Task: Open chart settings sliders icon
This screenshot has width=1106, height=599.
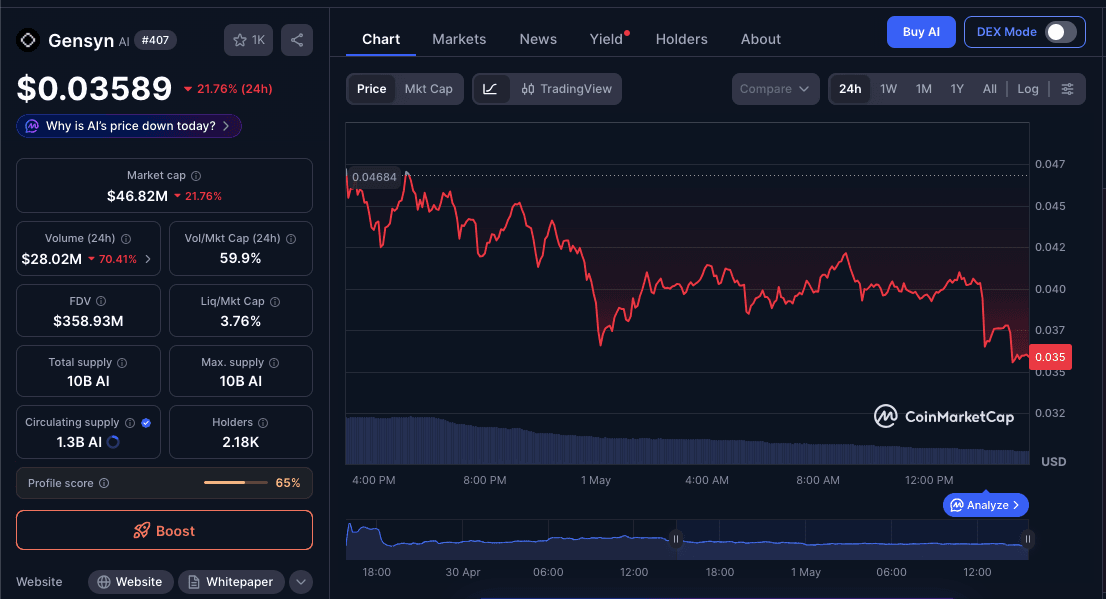Action: point(1067,89)
